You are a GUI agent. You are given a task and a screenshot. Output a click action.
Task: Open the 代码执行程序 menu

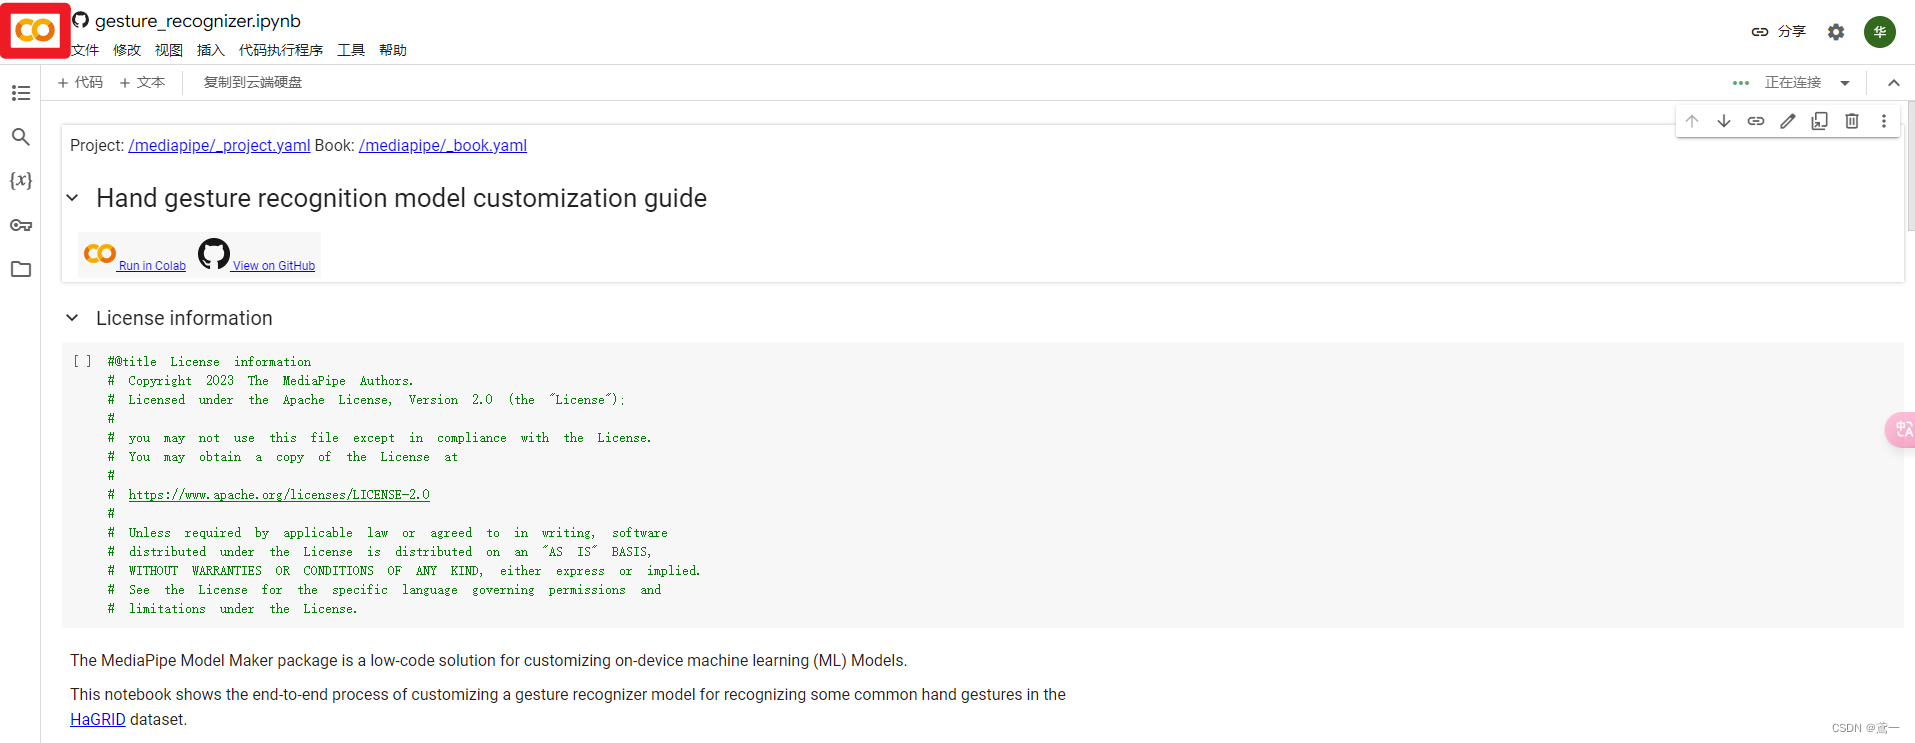click(281, 50)
